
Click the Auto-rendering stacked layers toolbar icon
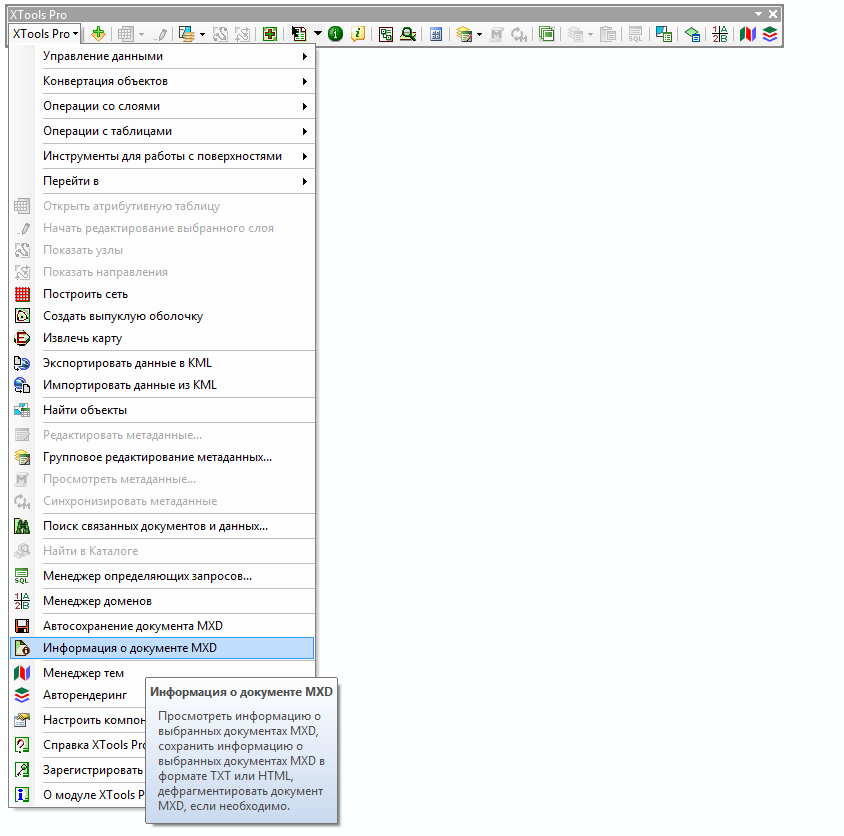coord(770,34)
